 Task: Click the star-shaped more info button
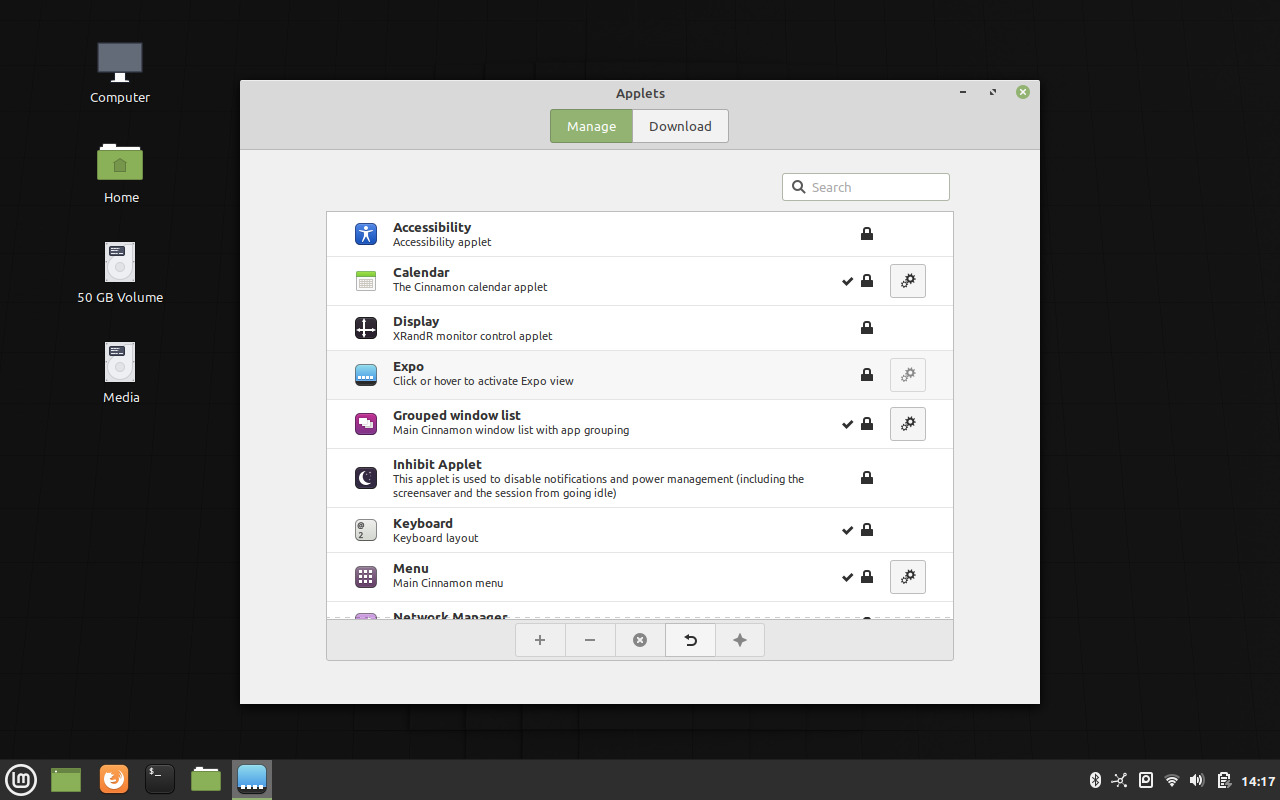click(x=740, y=640)
